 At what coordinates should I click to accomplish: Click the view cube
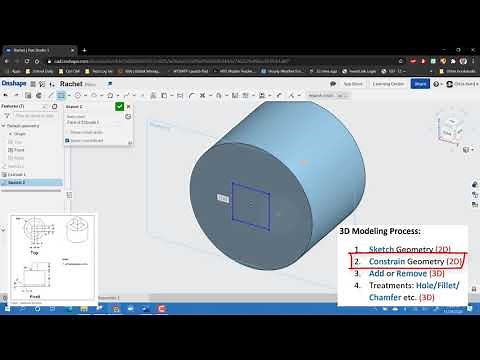coord(452,128)
